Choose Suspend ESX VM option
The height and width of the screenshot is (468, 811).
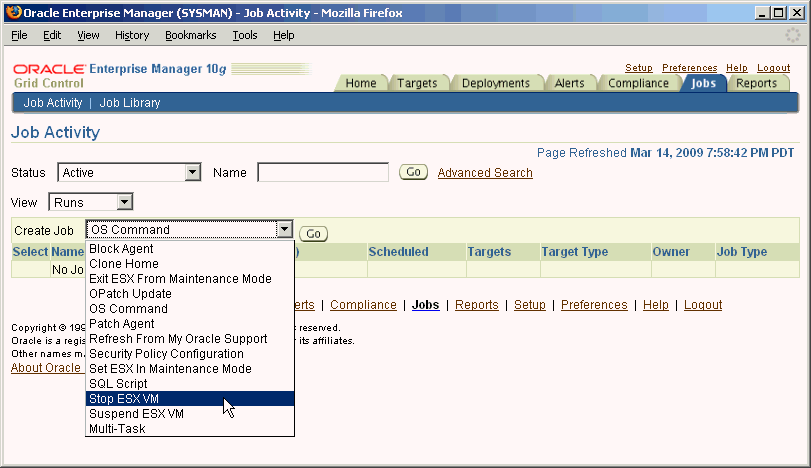point(190,414)
